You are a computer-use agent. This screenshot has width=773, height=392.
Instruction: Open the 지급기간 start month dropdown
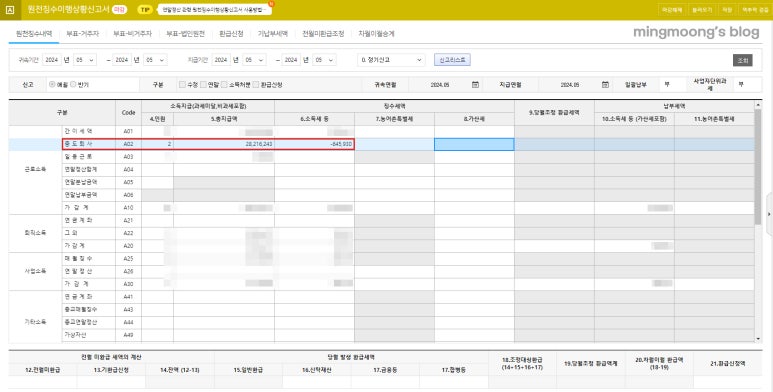[254, 60]
